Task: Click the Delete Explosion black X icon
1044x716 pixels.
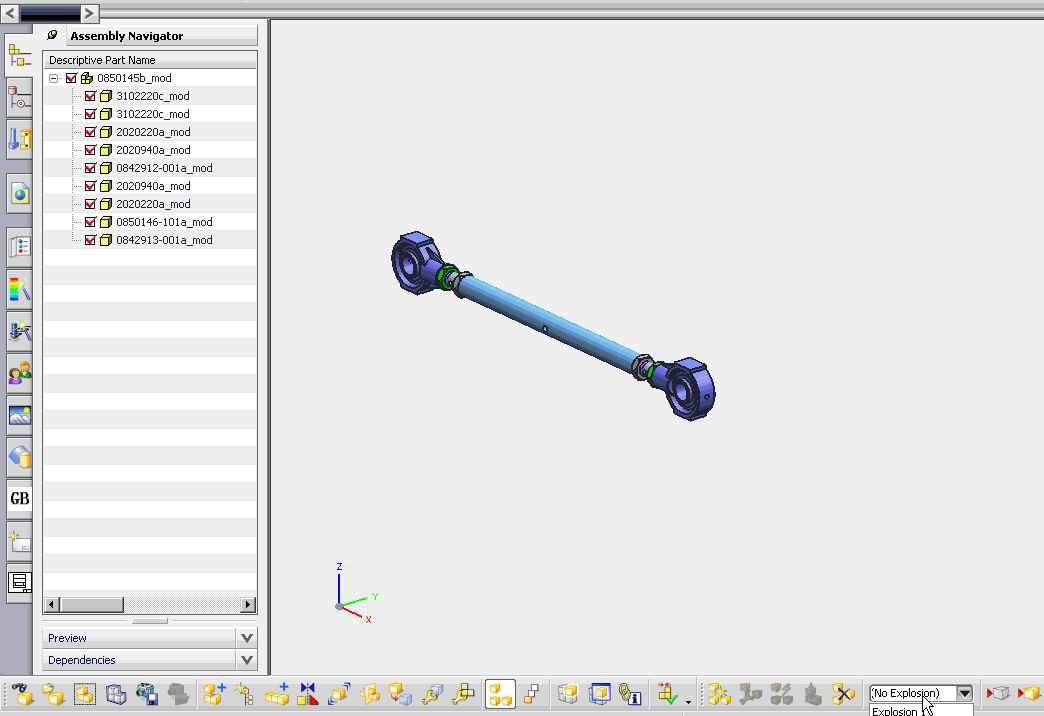Action: coord(844,694)
